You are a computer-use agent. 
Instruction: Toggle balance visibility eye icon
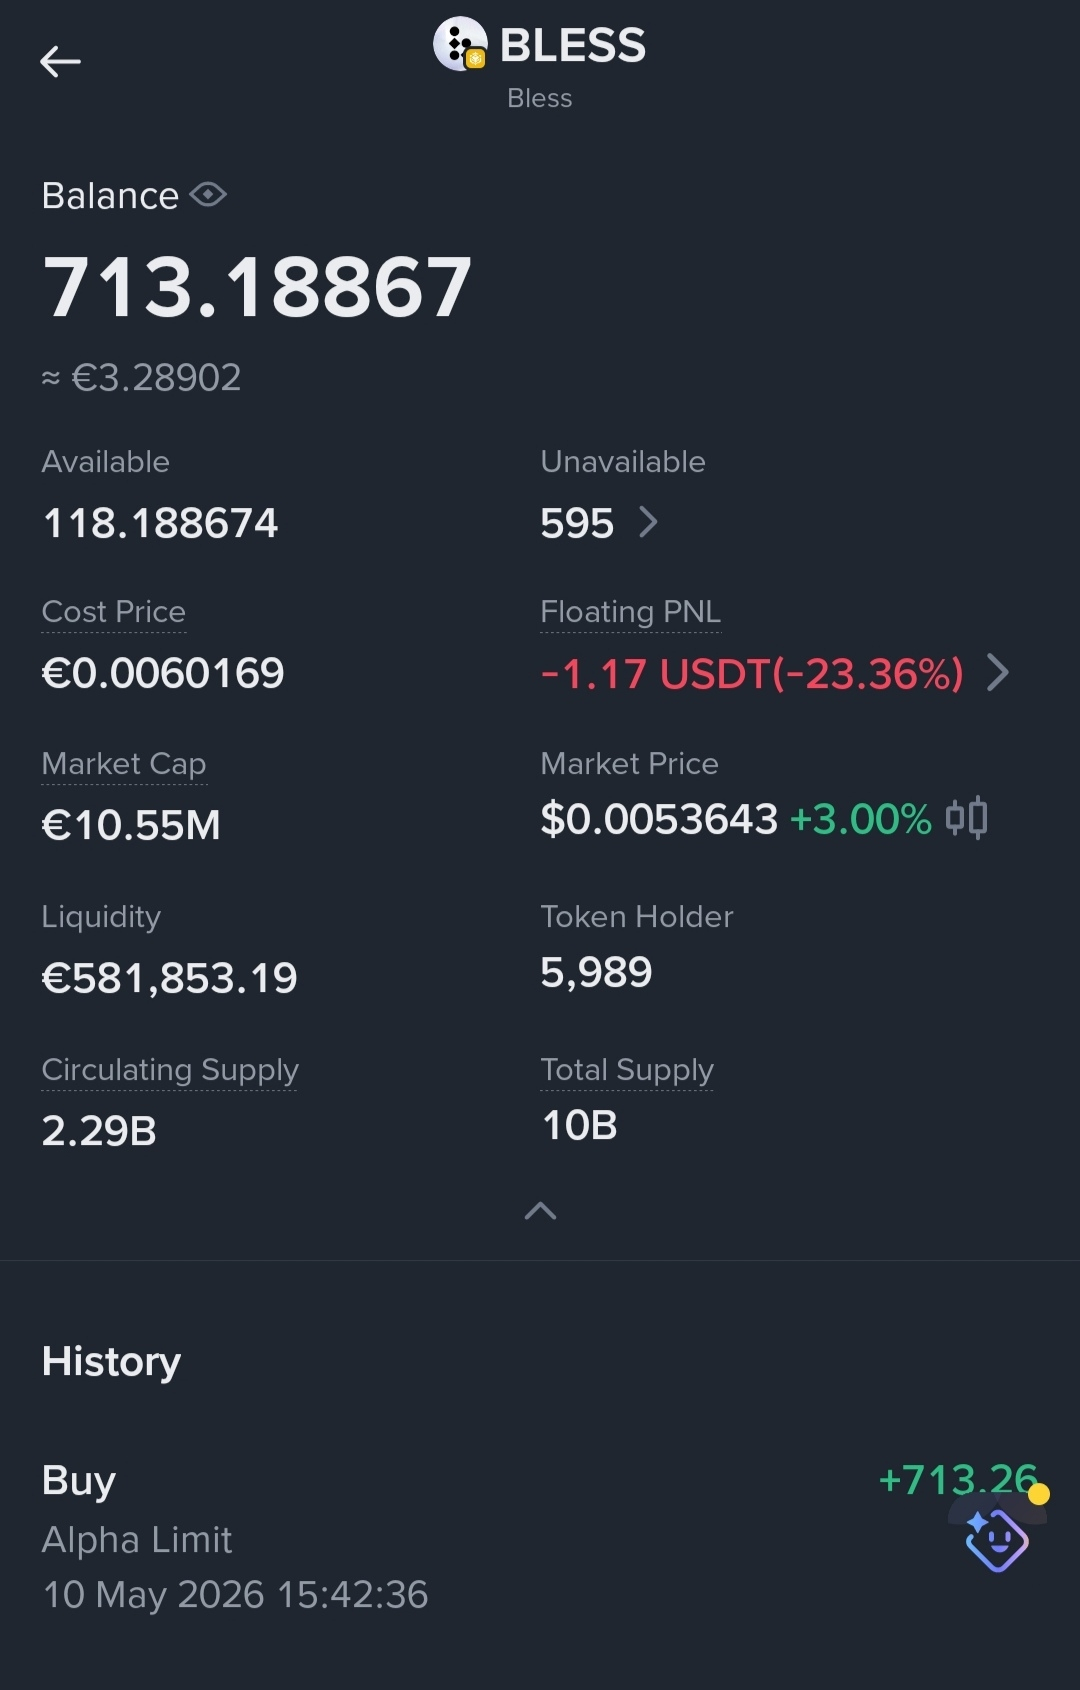[208, 194]
